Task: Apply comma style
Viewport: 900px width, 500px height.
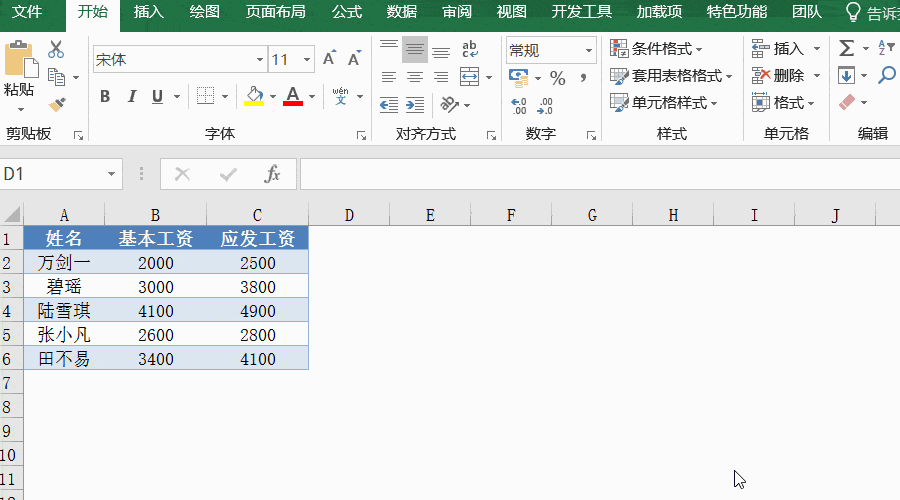Action: tap(583, 77)
